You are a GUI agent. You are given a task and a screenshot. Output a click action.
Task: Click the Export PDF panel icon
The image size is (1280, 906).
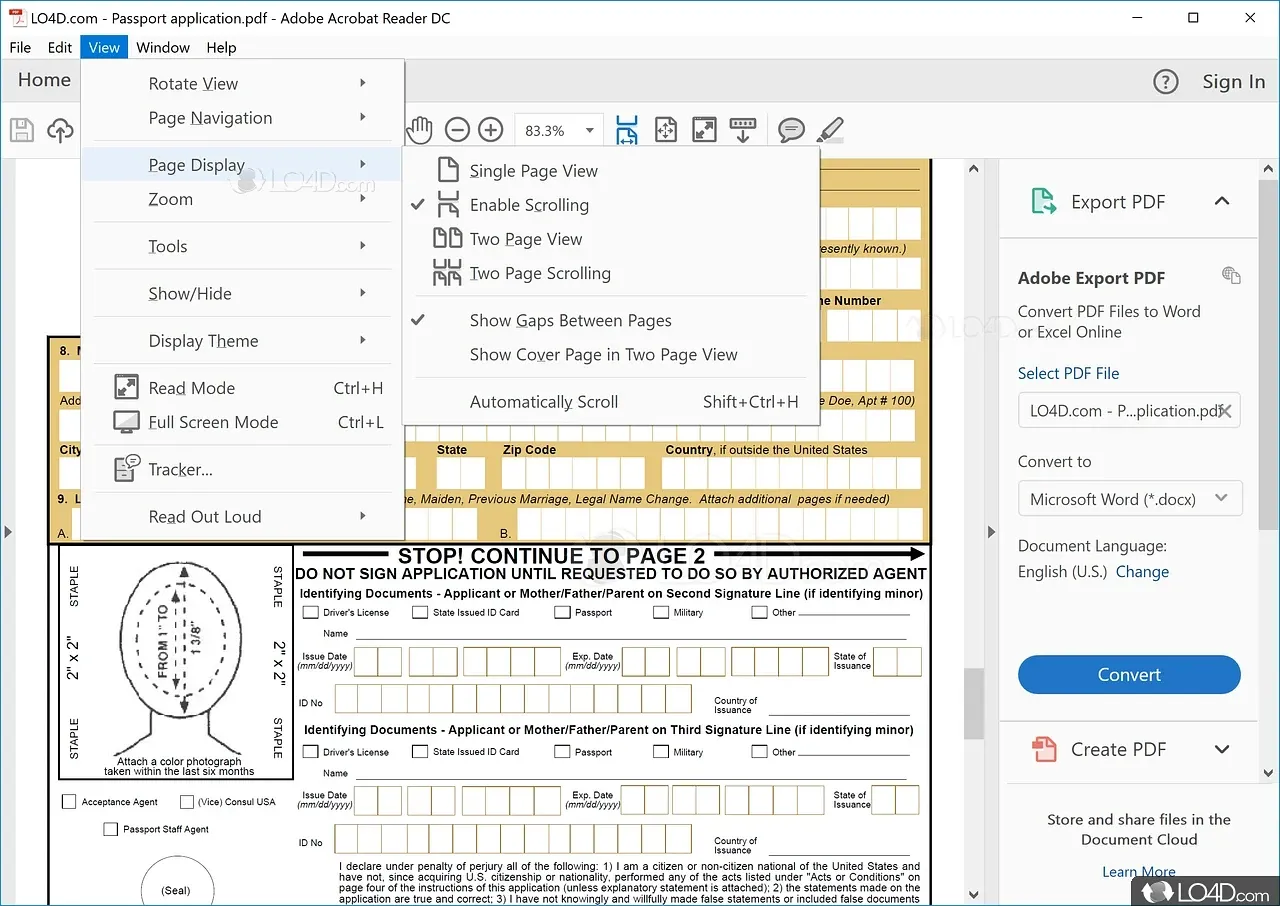[x=1044, y=202]
